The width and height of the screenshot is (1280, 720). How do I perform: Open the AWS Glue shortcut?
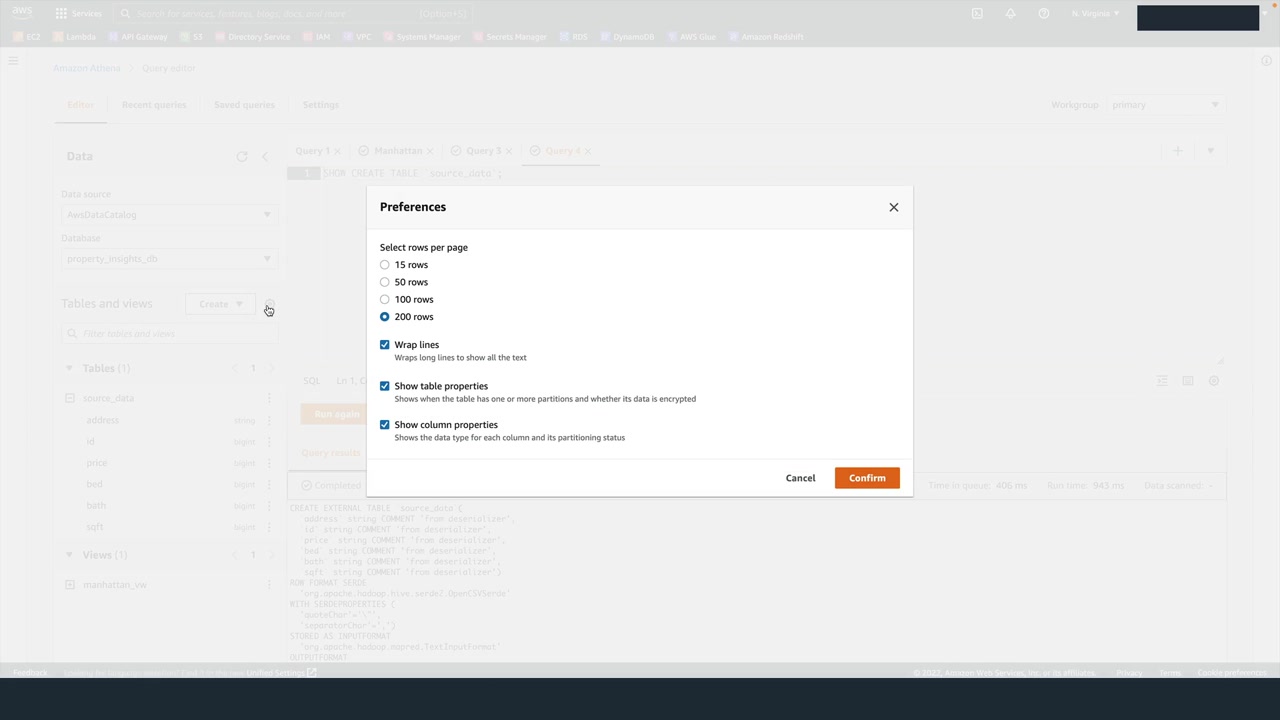691,37
